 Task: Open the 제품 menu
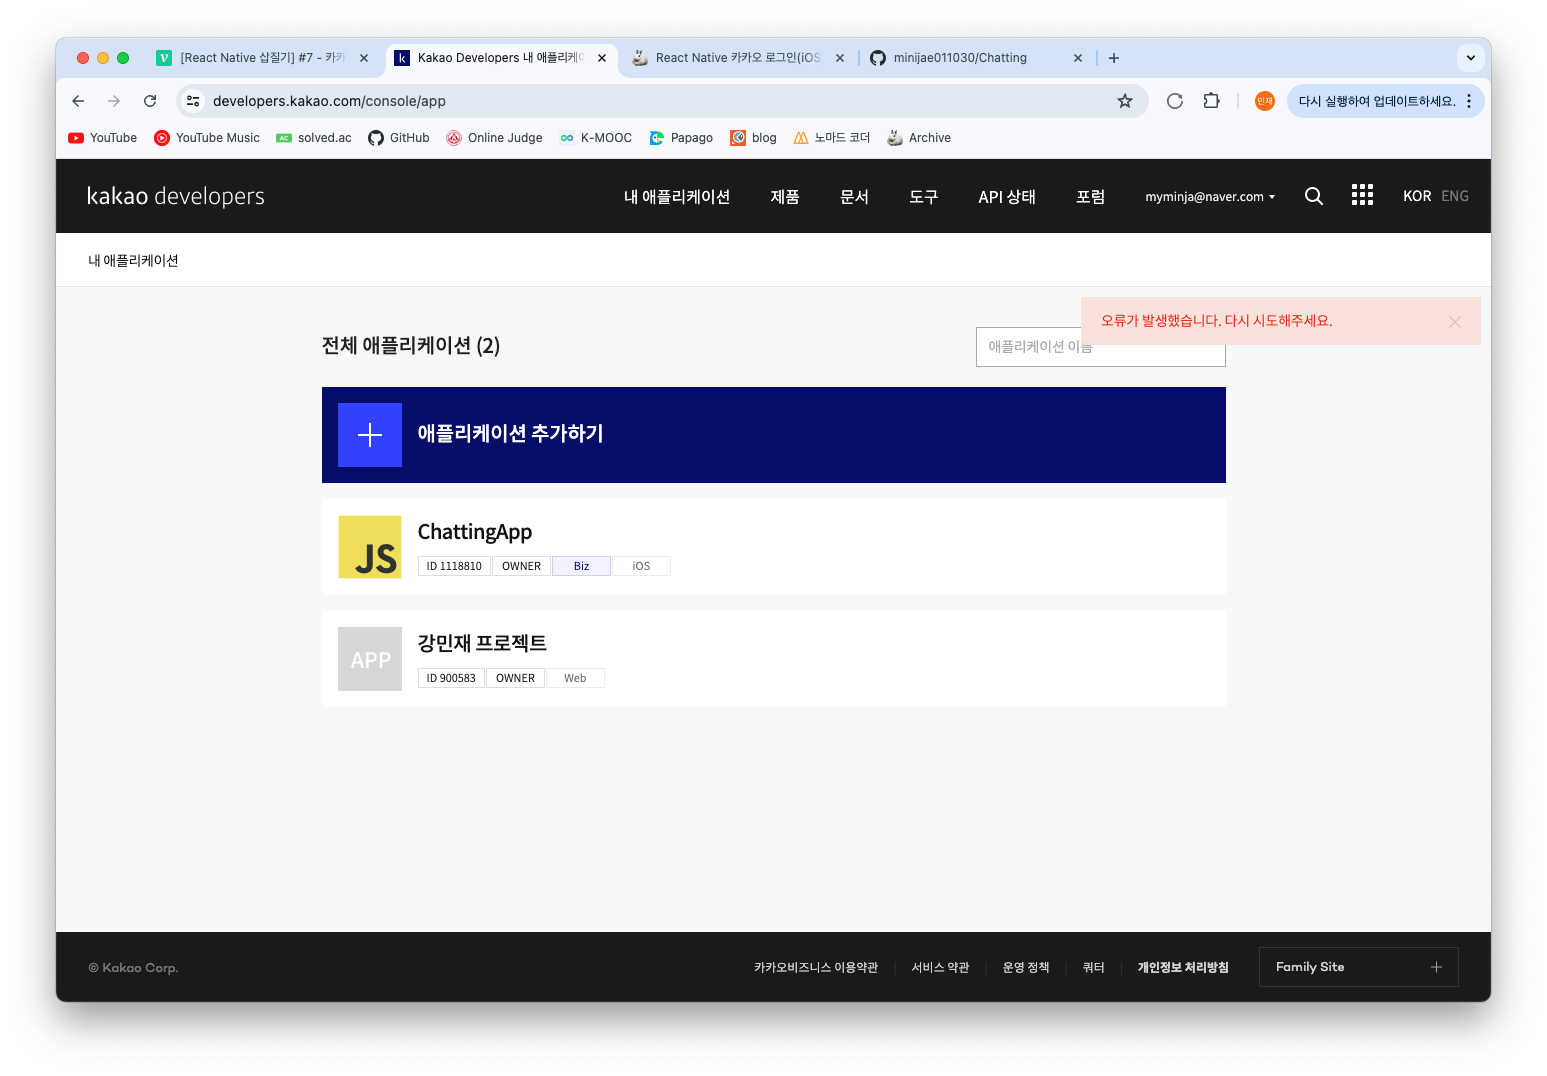[x=785, y=197]
